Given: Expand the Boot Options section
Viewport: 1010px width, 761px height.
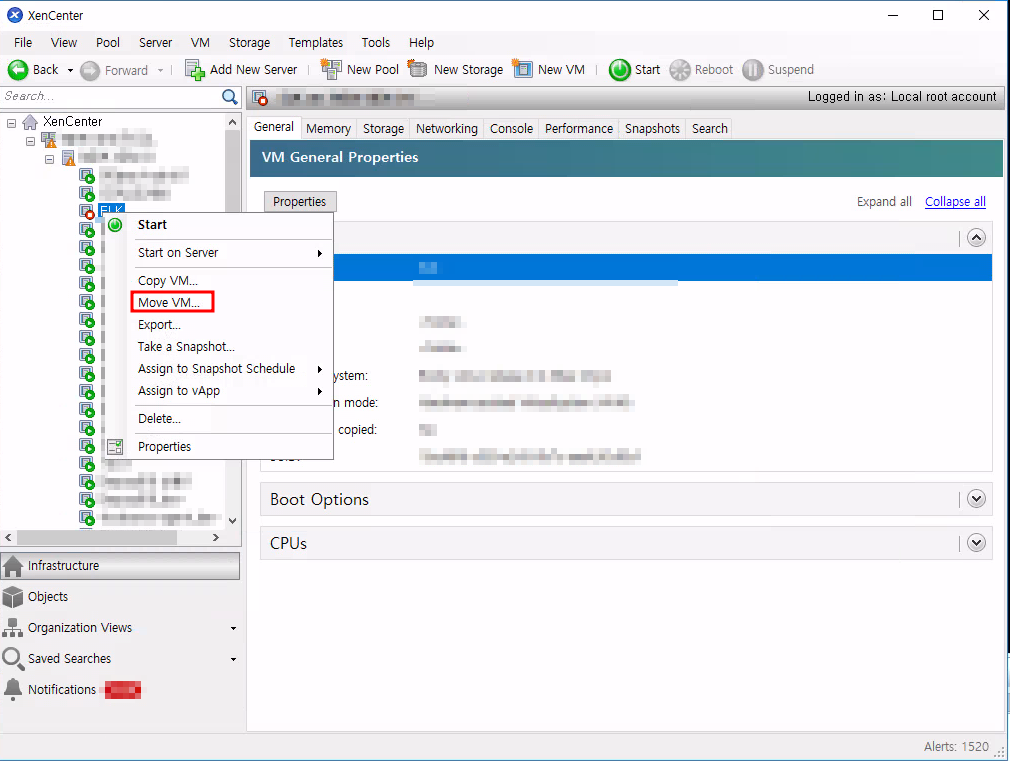Looking at the screenshot, I should click(x=977, y=499).
